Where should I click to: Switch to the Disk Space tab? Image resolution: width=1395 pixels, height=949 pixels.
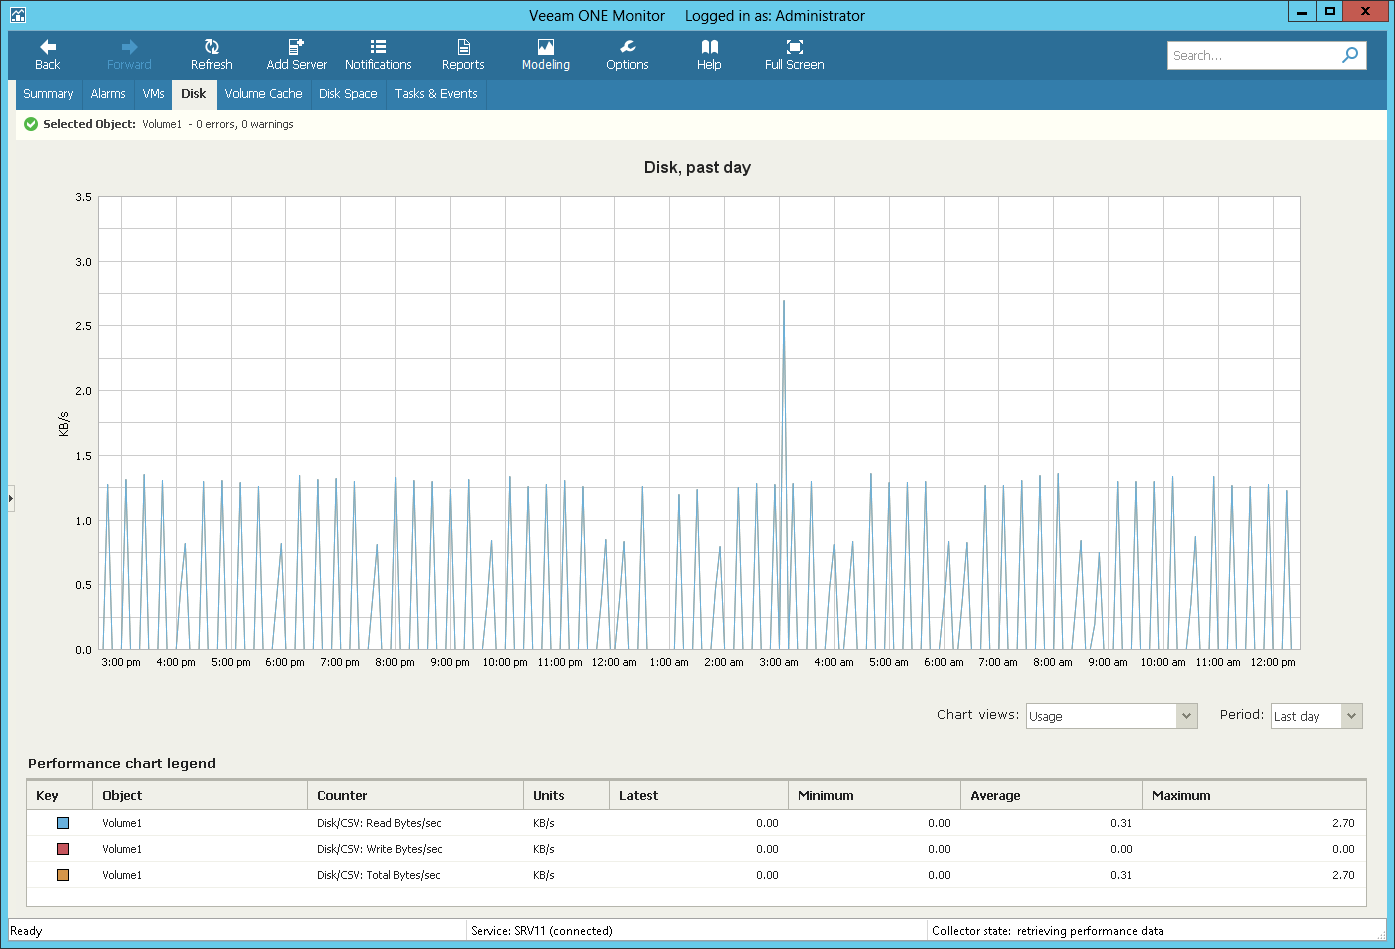click(348, 94)
